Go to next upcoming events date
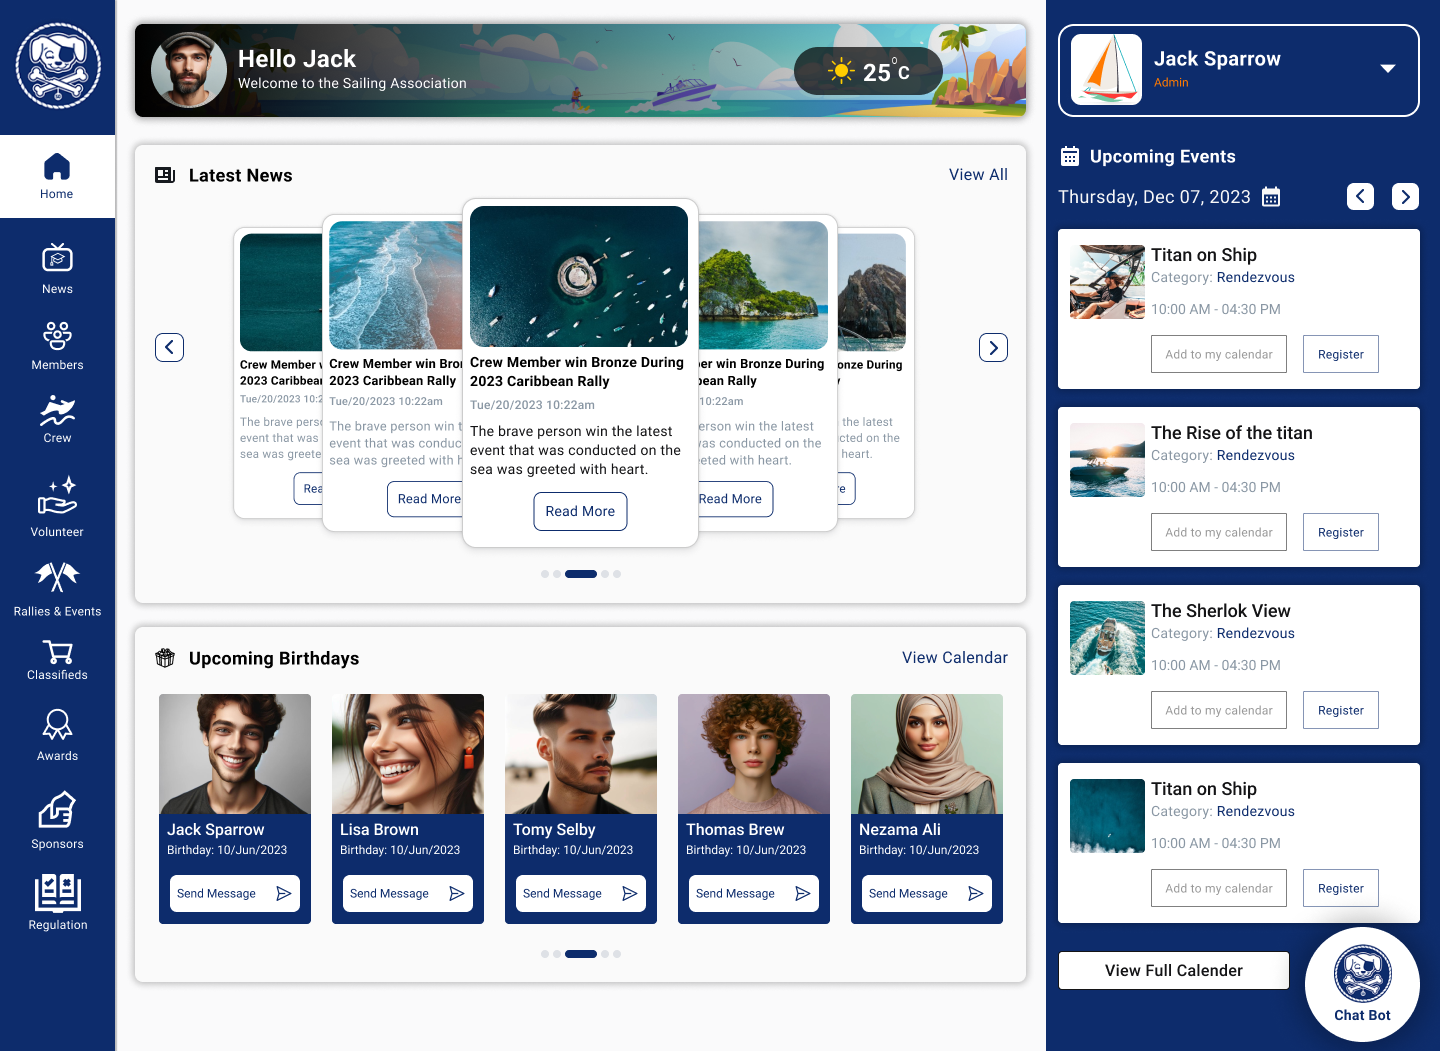This screenshot has height=1051, width=1440. (x=1405, y=197)
